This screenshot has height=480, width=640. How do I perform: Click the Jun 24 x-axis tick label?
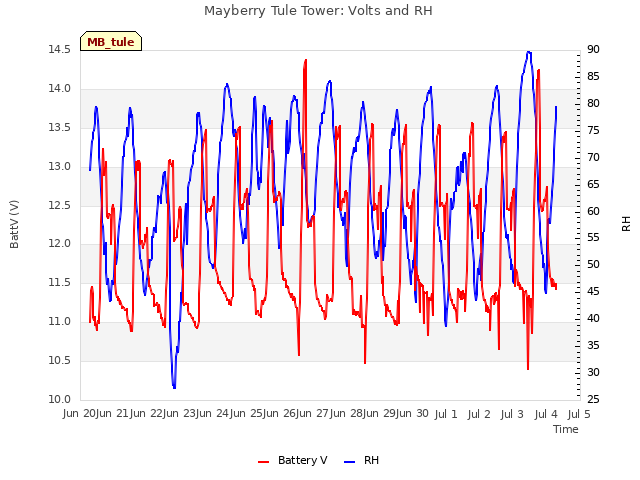(214, 413)
